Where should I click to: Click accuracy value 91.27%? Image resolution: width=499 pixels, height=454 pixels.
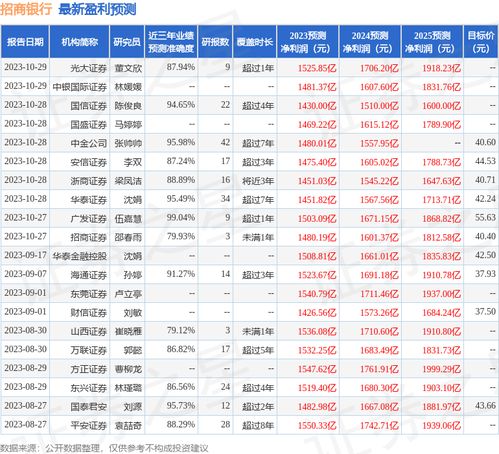click(181, 274)
